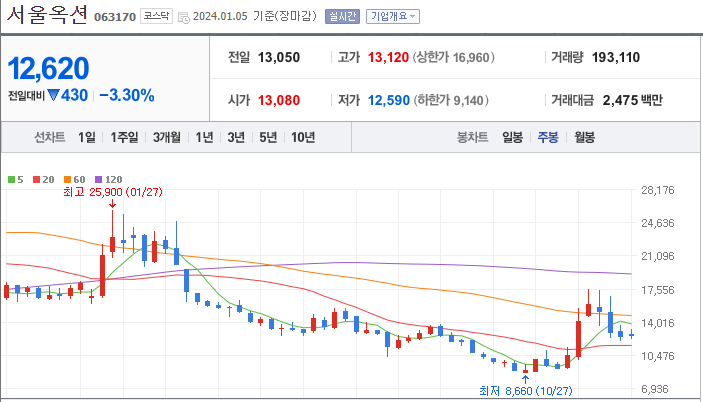Switch chart to 3년 range
The height and width of the screenshot is (402, 703).
(x=236, y=137)
